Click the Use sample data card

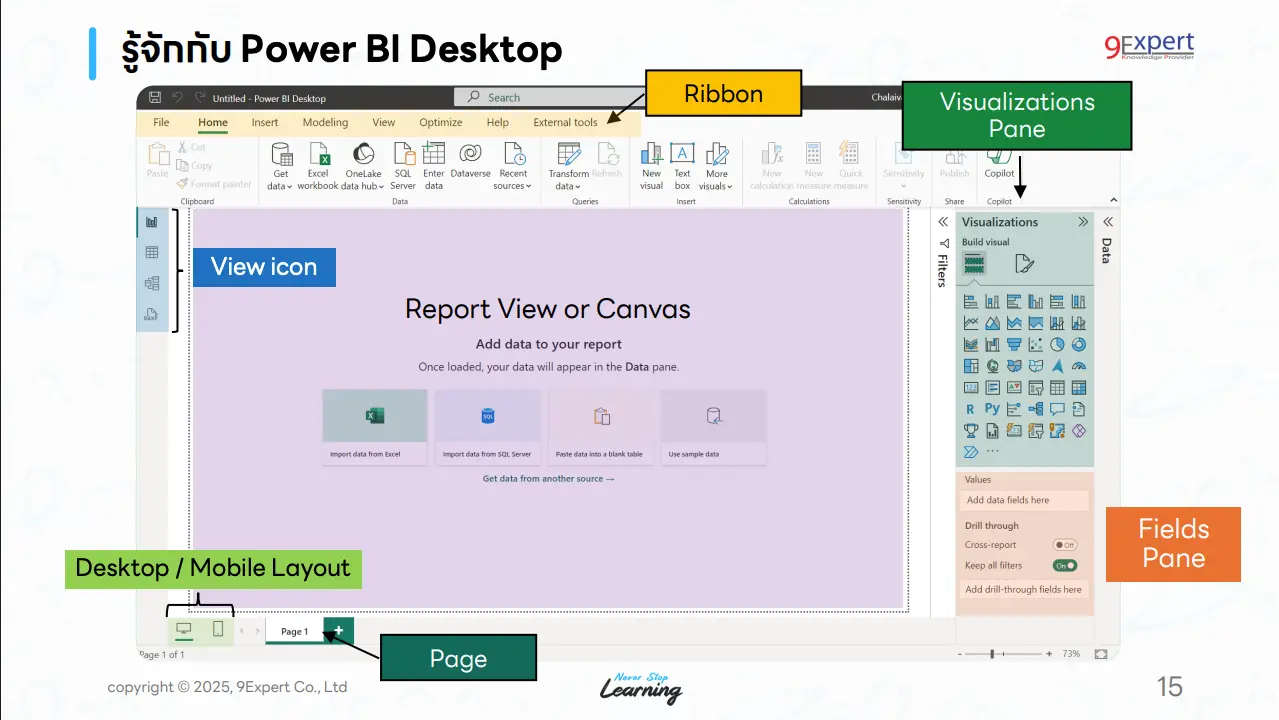[714, 427]
